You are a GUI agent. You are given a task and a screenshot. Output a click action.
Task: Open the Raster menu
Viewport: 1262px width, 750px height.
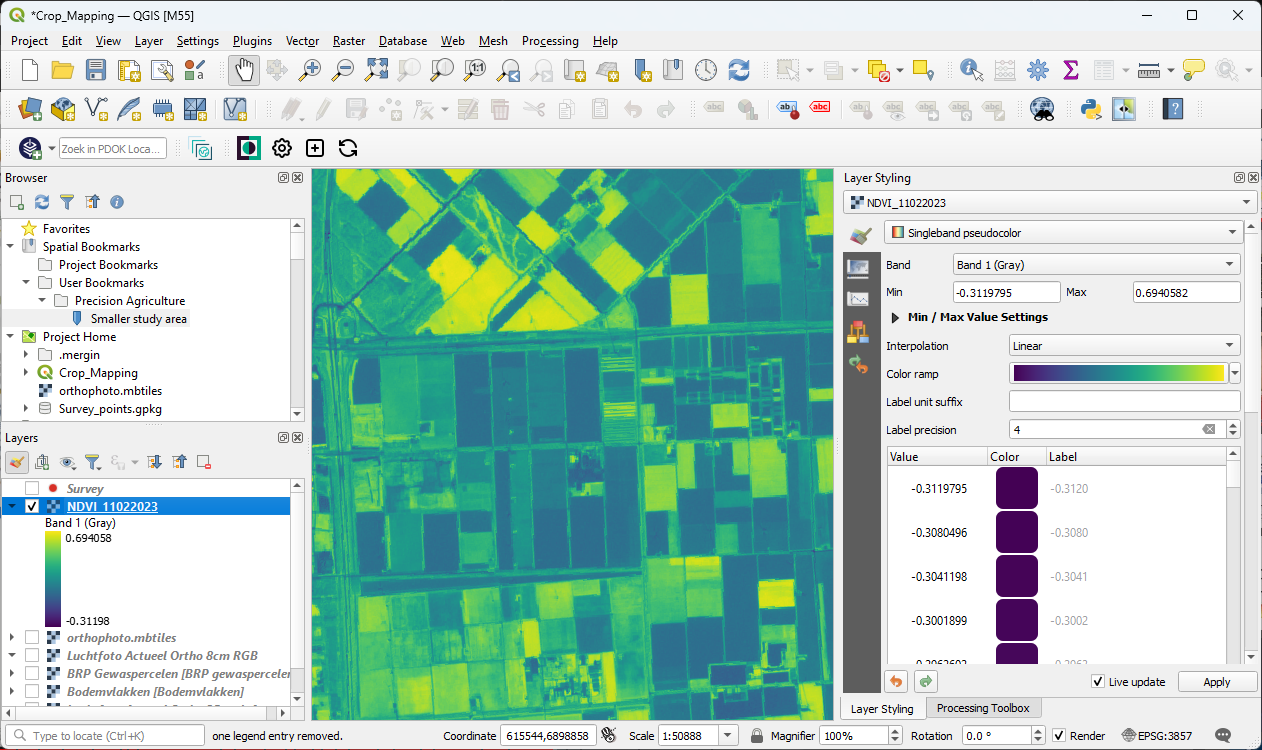pos(348,41)
